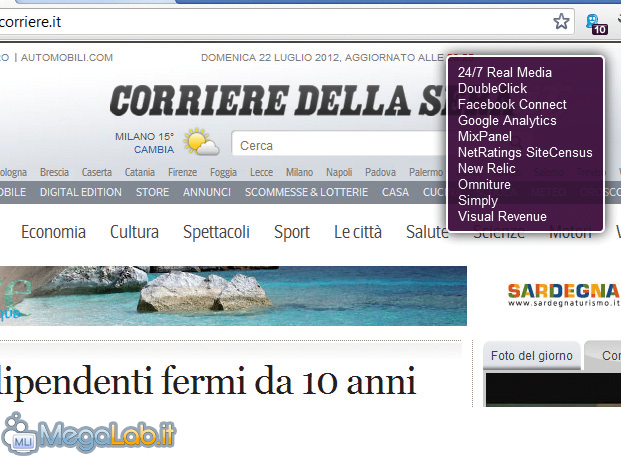This screenshot has width=621, height=459.
Task: Select Caserta in the cities bar
Action: (97, 172)
